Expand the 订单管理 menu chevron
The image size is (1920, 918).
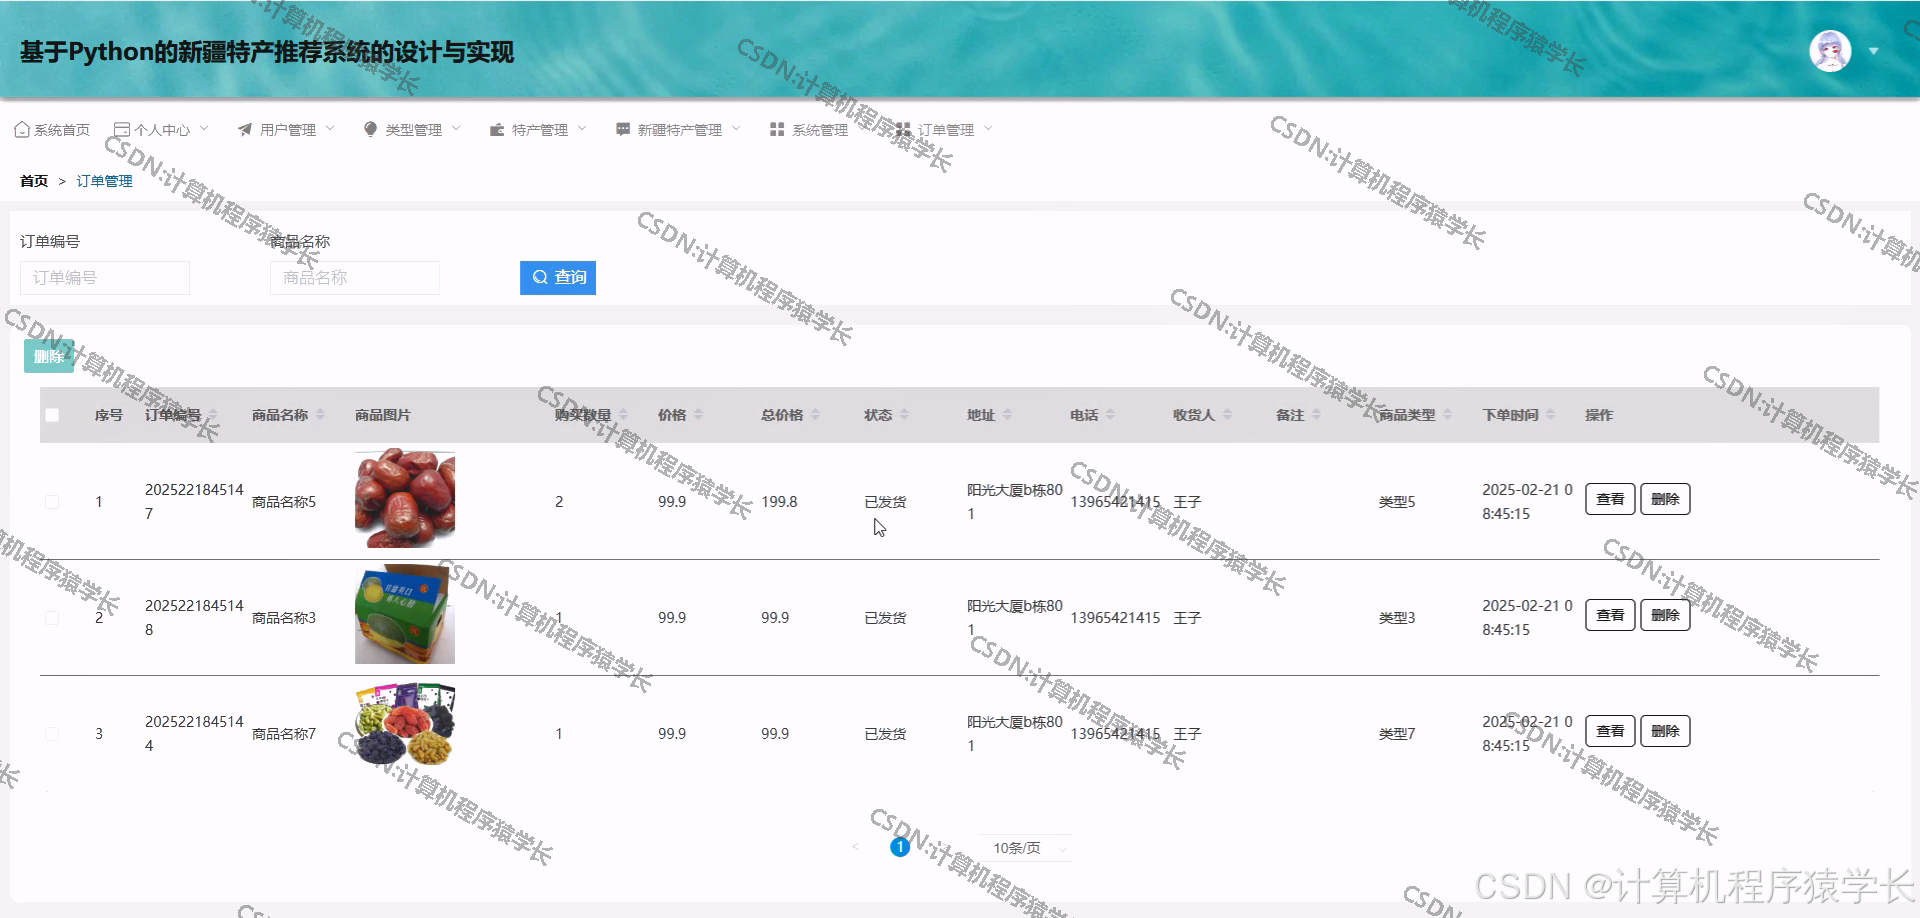pyautogui.click(x=988, y=129)
